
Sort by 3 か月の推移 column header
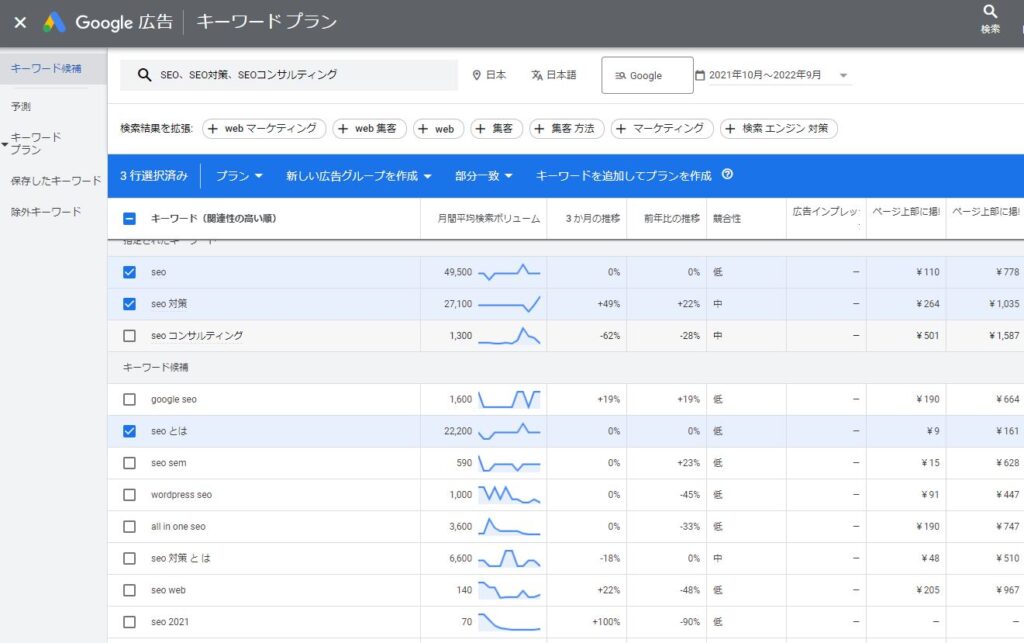tap(592, 219)
